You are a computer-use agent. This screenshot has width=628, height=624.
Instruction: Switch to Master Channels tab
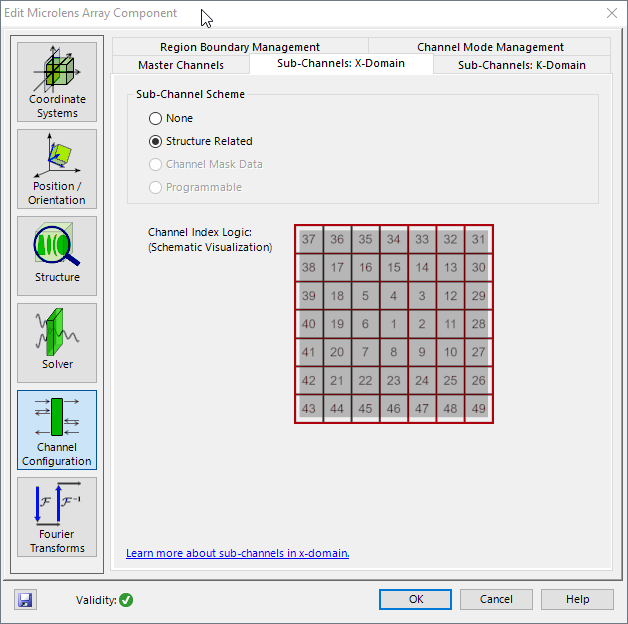point(181,65)
